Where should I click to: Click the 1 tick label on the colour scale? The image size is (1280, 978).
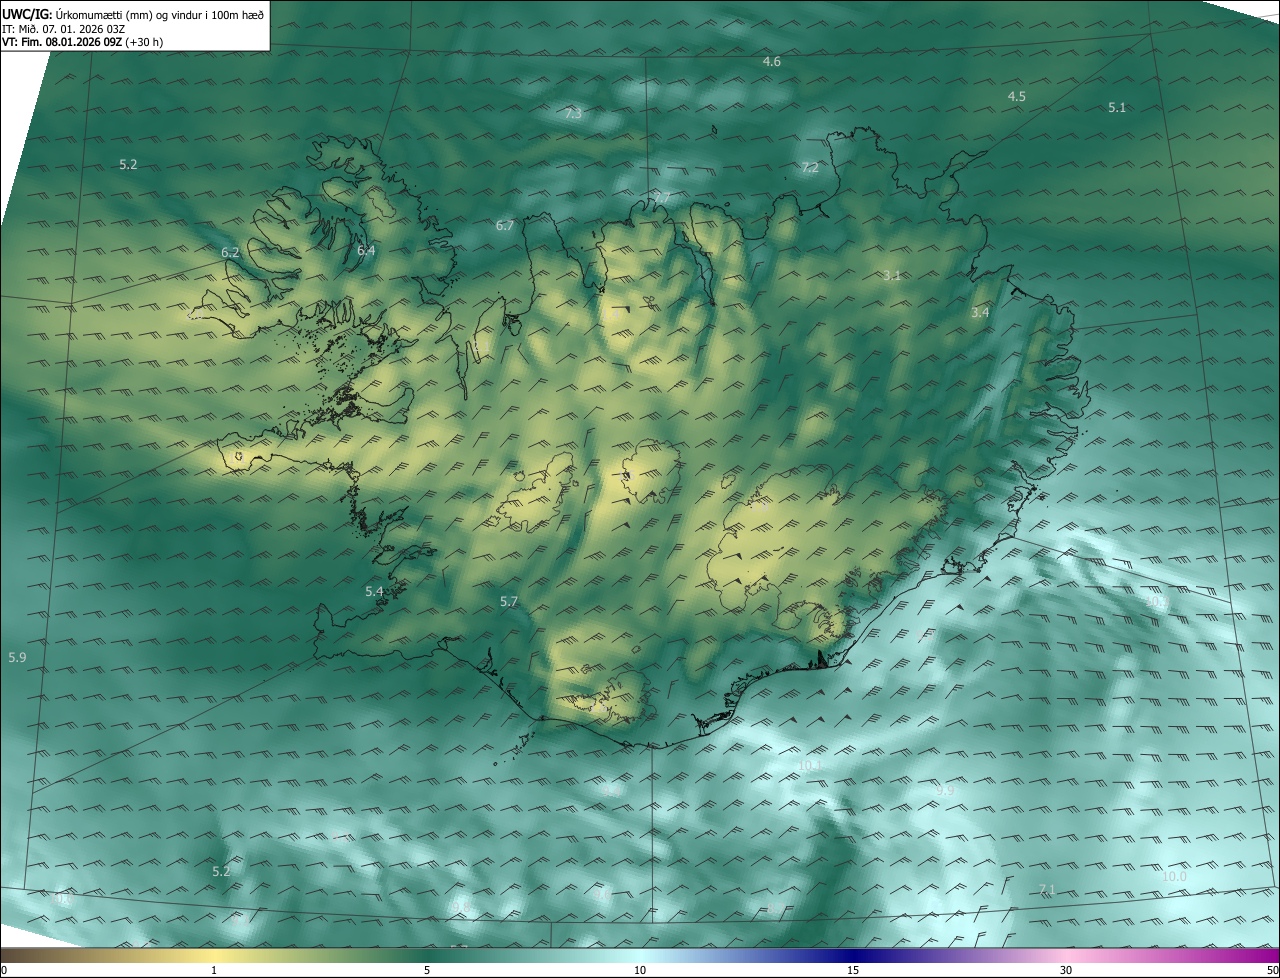(x=214, y=971)
